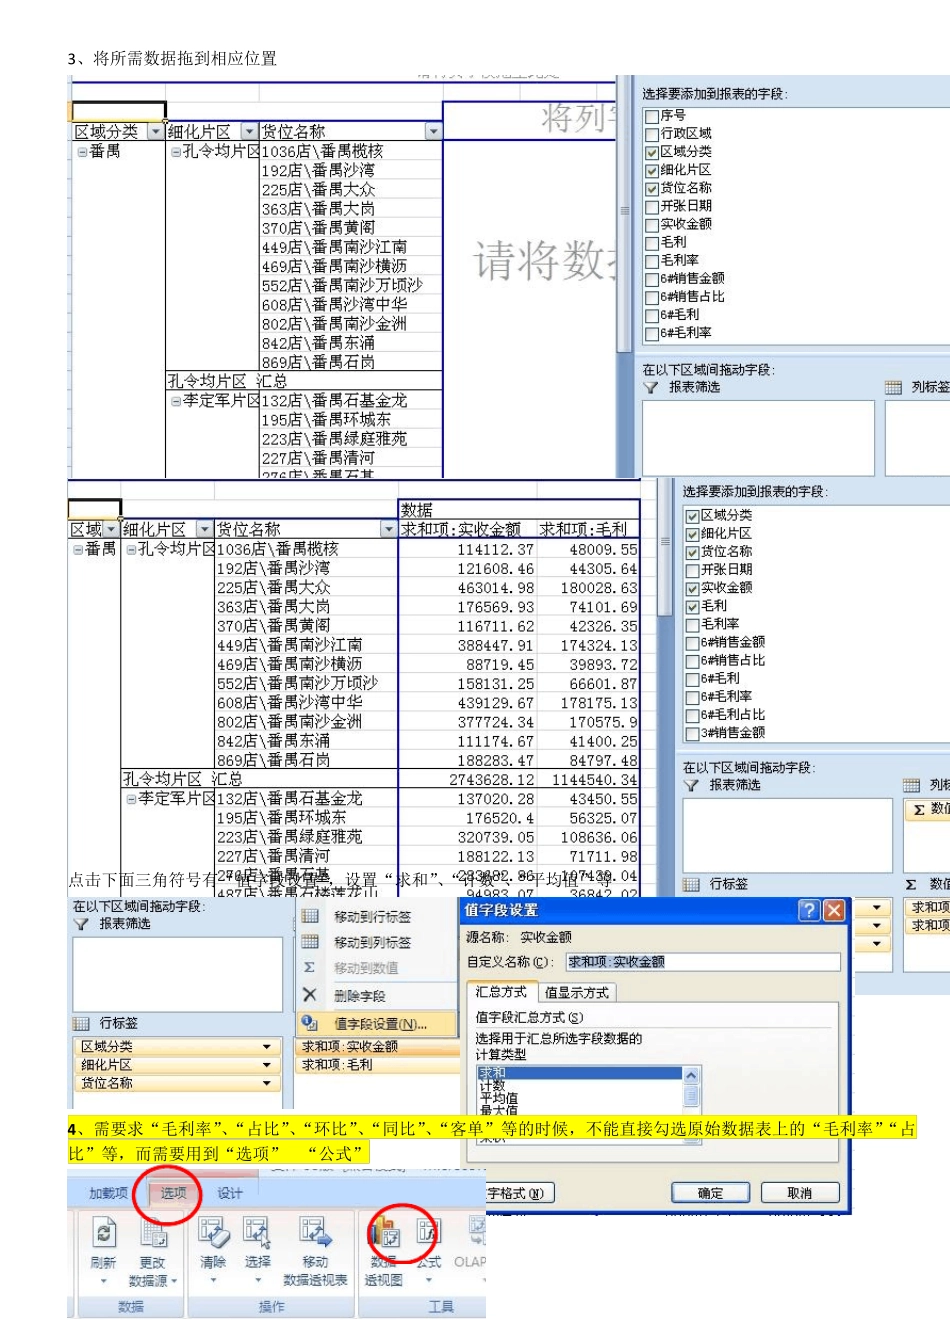
Task: Click the cell showing 463014.98
Action: (467, 588)
